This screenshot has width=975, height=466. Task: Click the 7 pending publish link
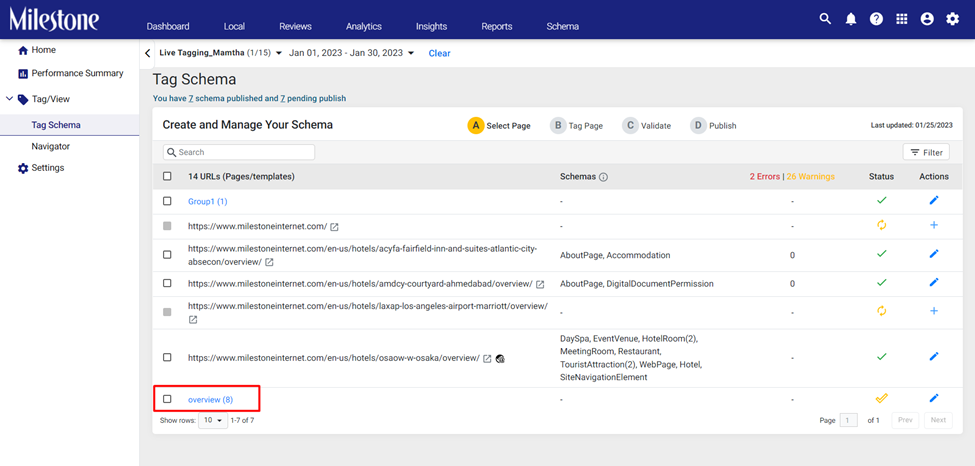tap(283, 98)
